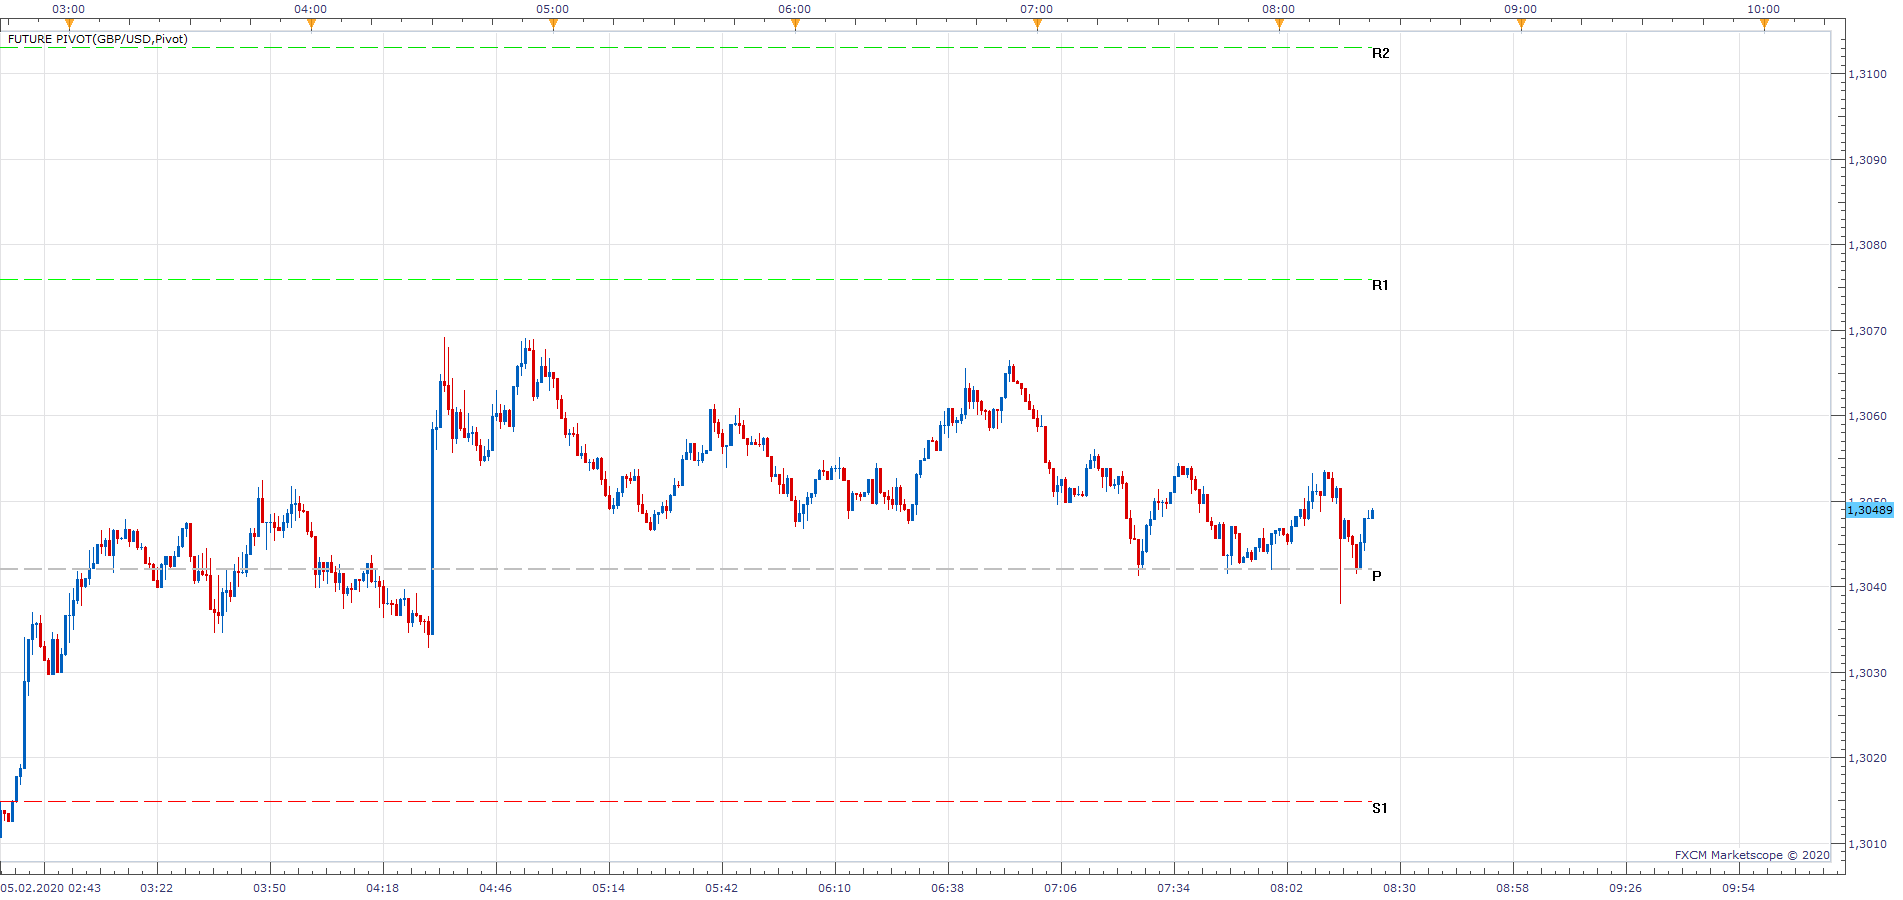
Task: Click the 09:54 time axis label
Action: (1739, 888)
